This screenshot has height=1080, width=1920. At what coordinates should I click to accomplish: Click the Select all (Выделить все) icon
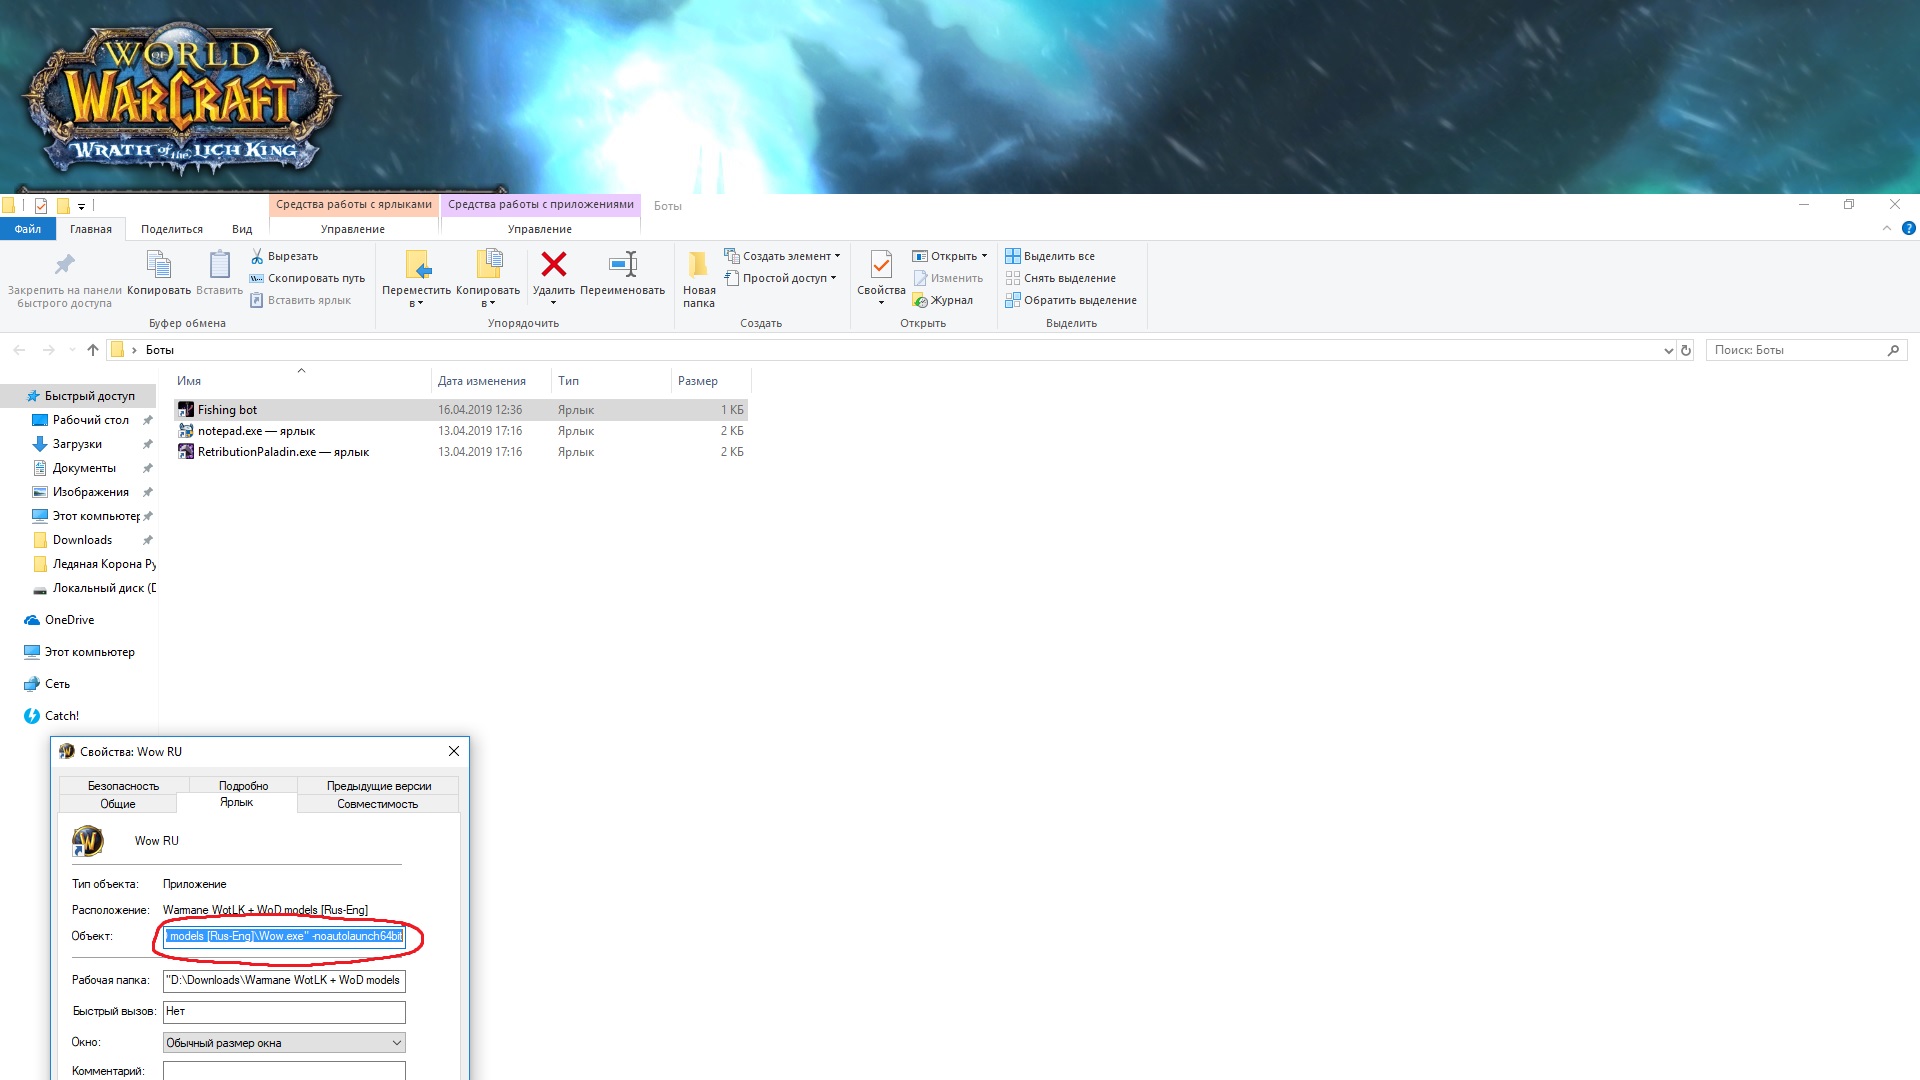1013,256
